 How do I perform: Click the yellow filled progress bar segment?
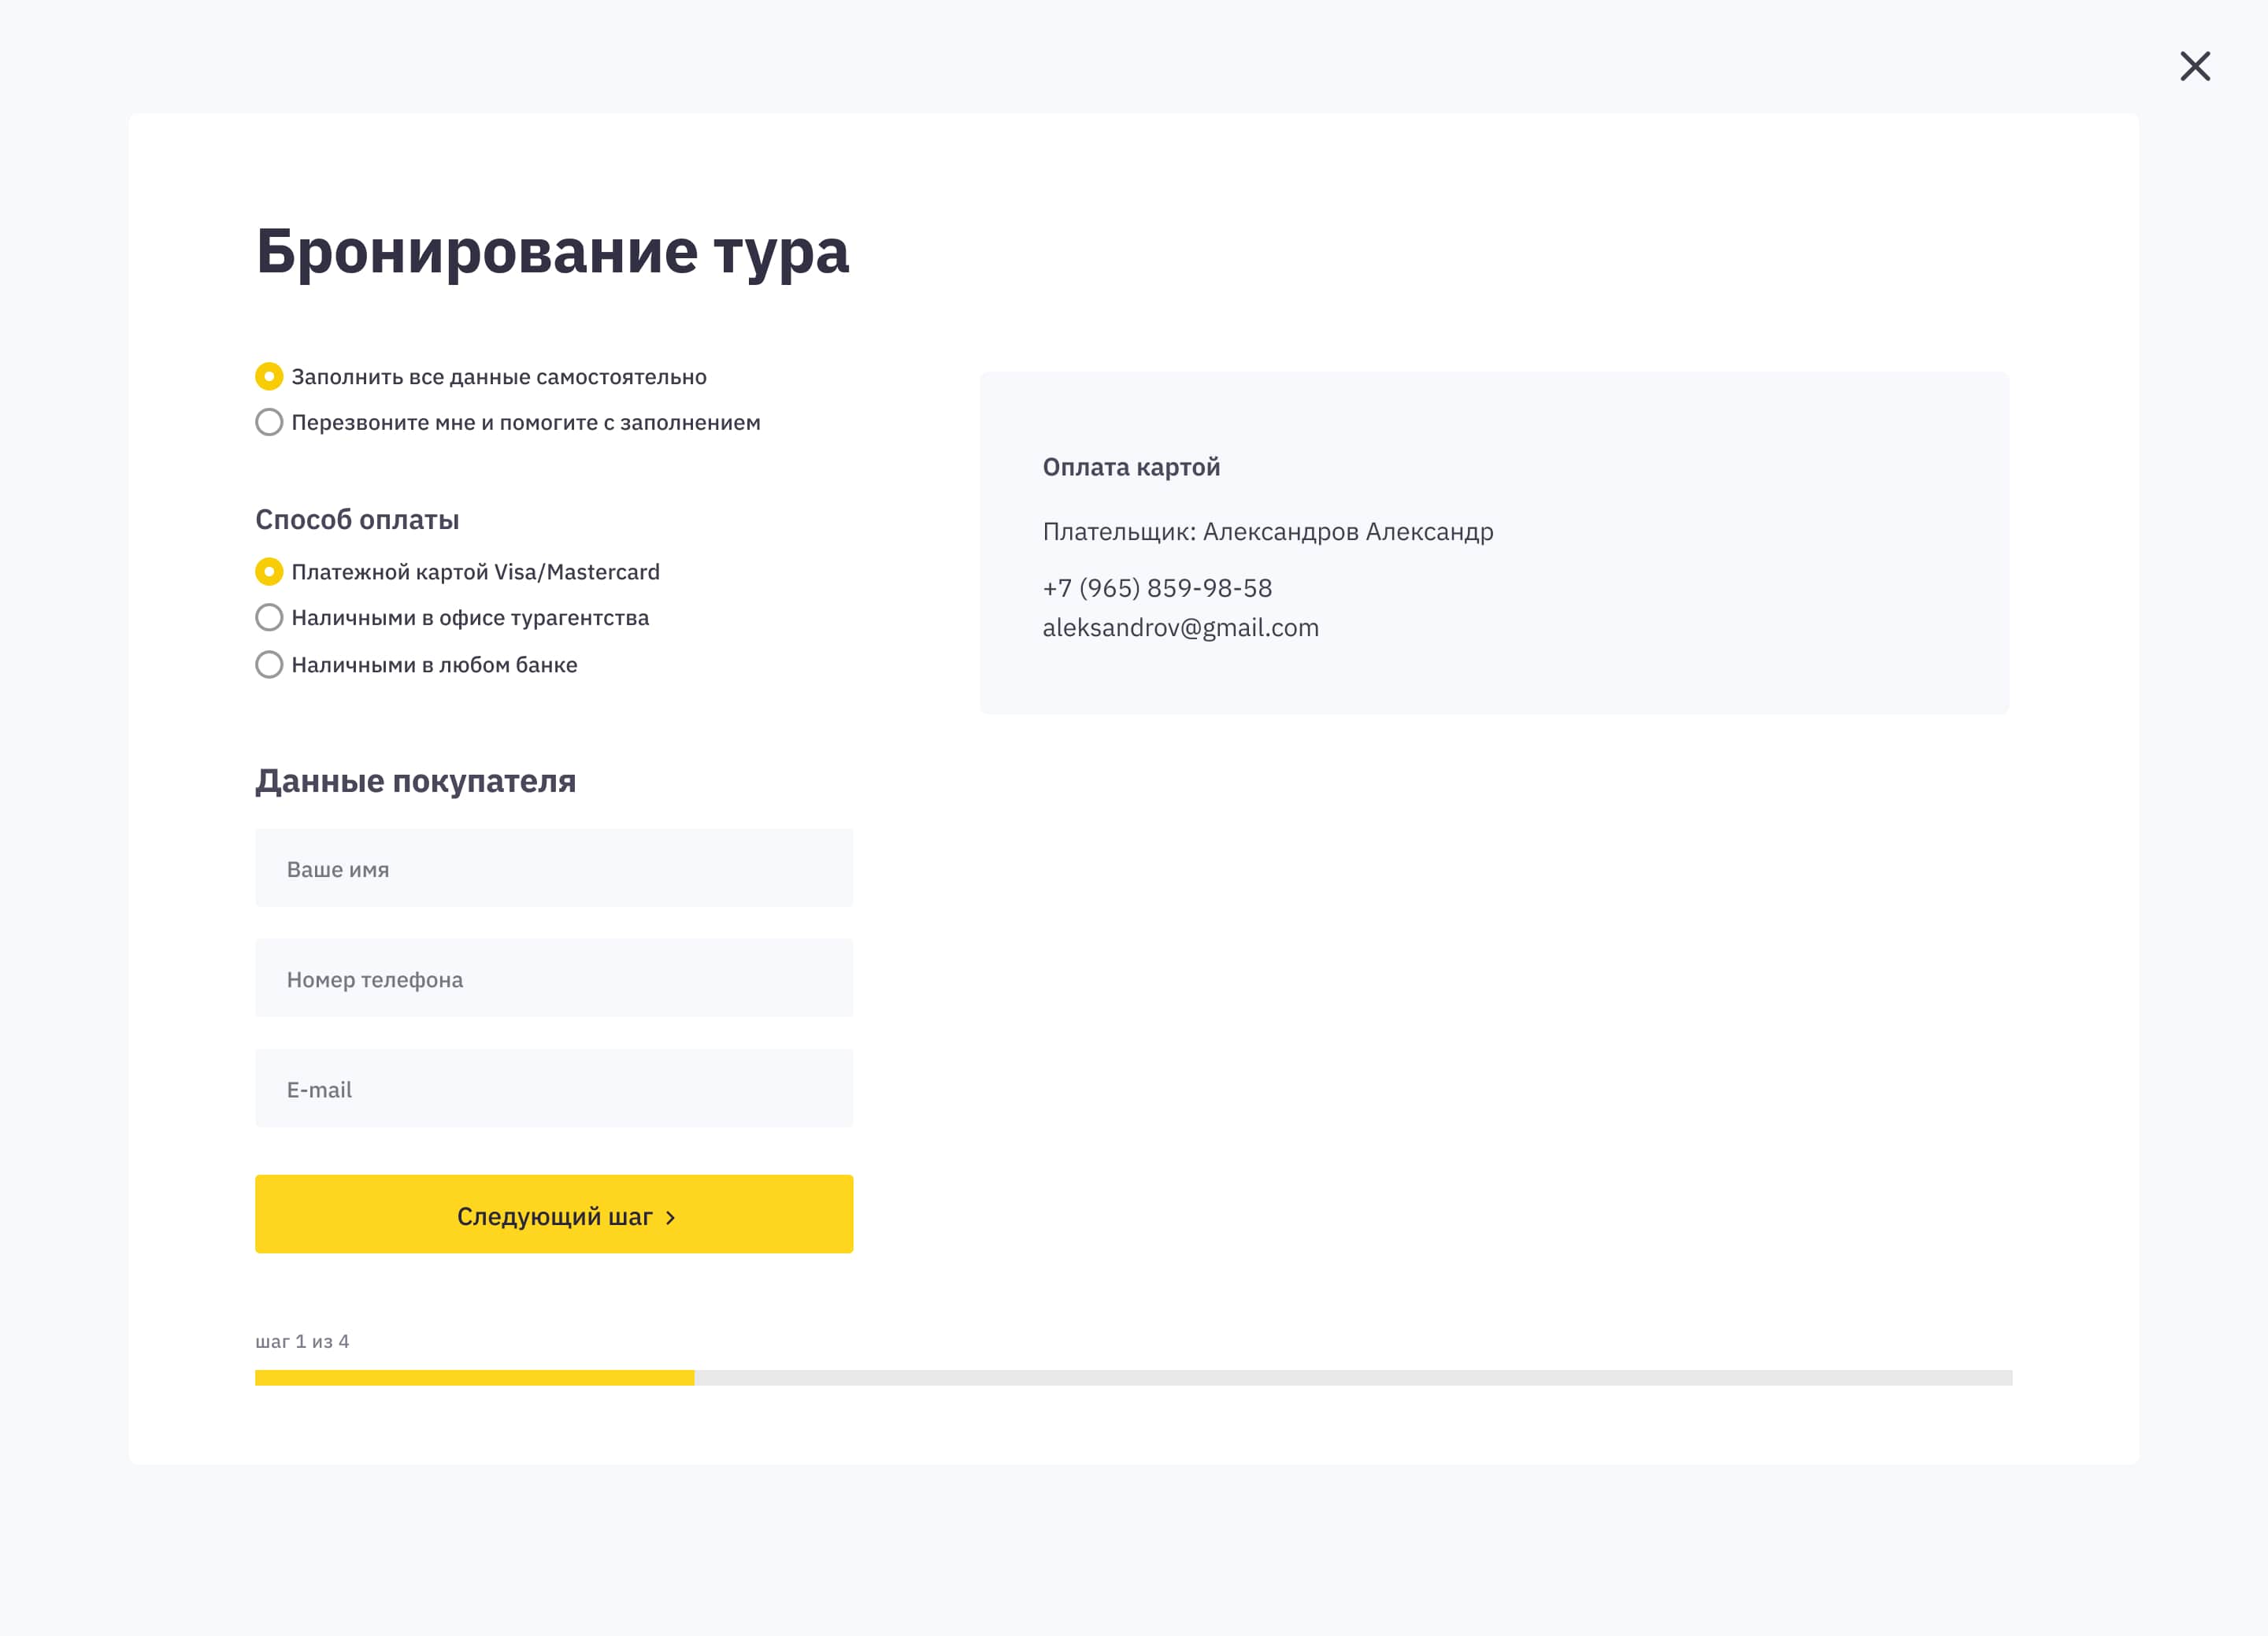tap(474, 1377)
